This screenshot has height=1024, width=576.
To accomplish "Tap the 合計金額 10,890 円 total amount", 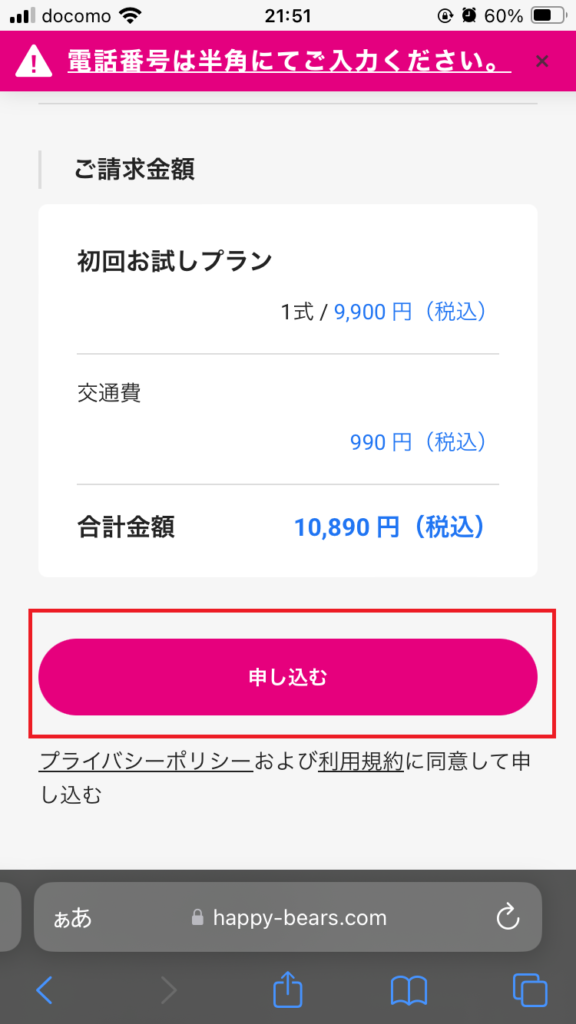I will (x=390, y=527).
